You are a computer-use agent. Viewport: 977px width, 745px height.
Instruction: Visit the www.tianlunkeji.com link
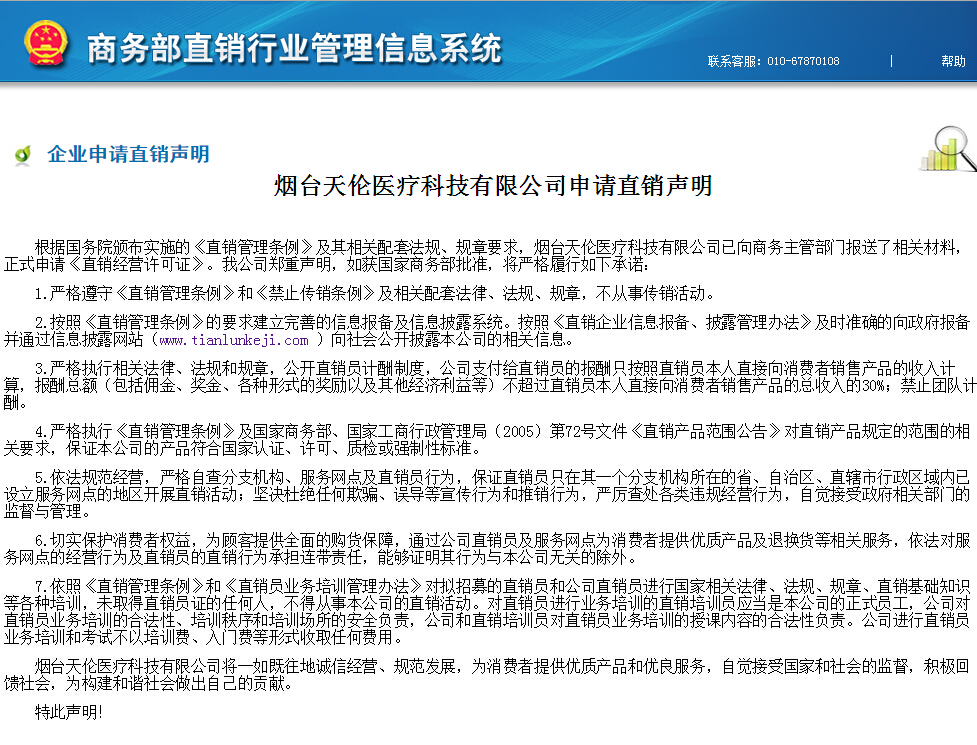pos(234,340)
